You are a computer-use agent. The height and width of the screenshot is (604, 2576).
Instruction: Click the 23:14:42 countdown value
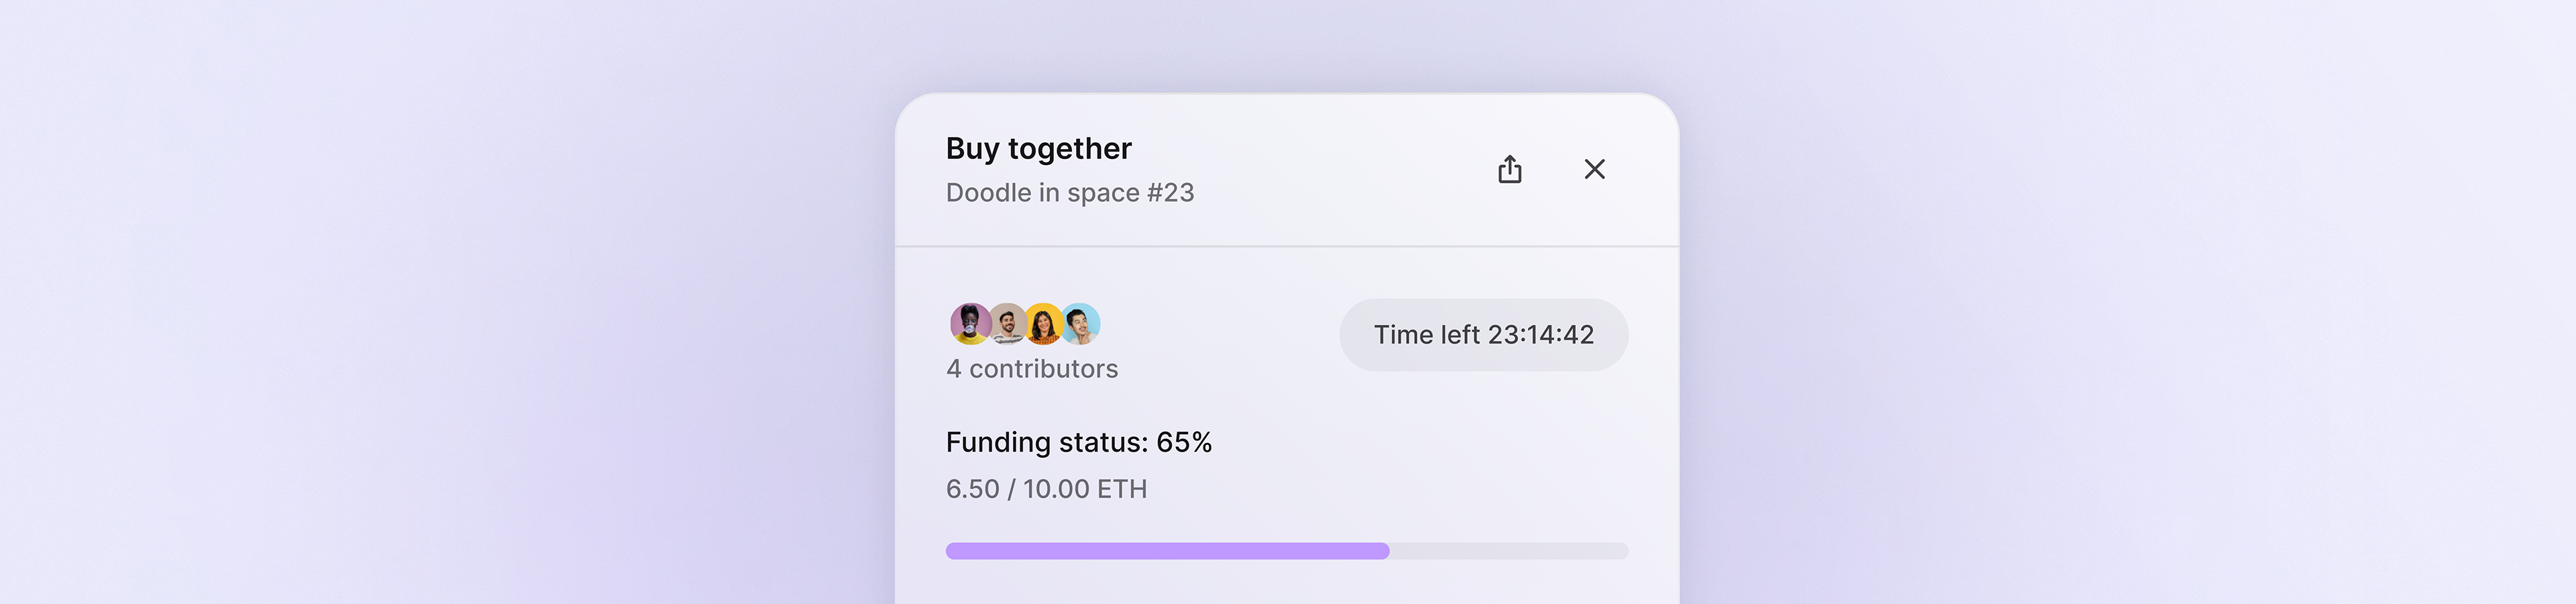pos(1541,335)
